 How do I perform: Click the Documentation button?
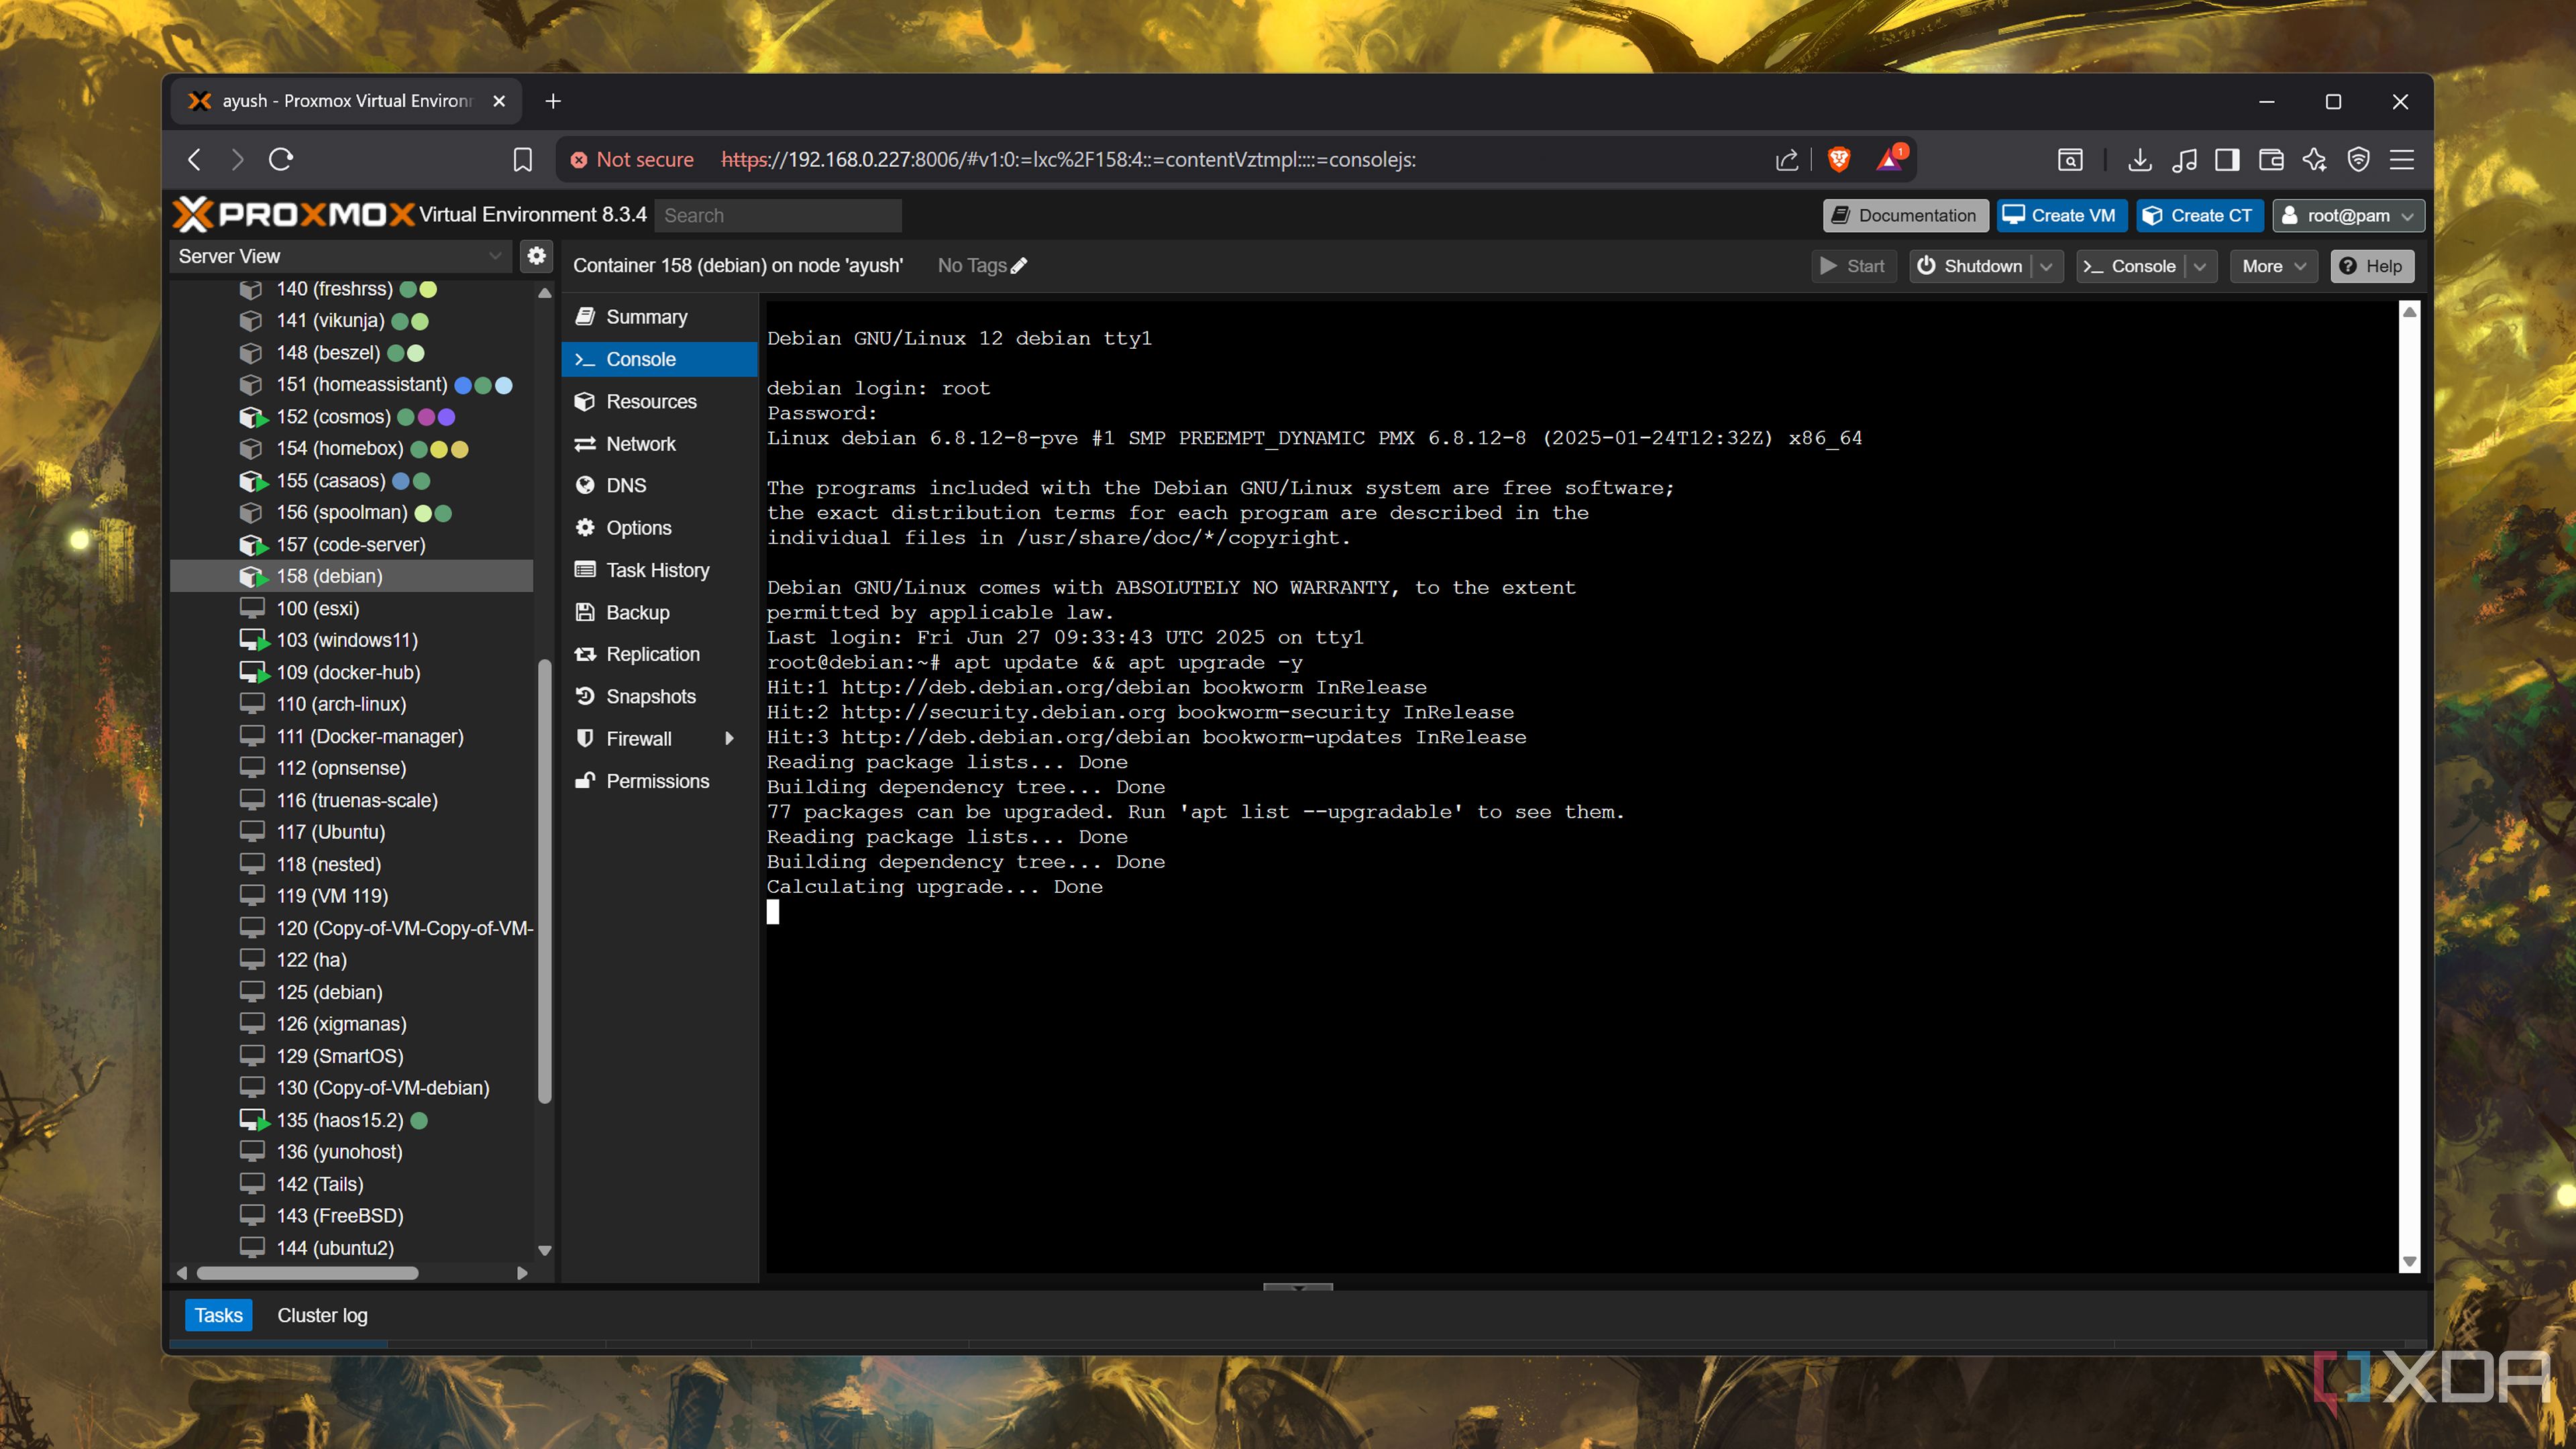[x=1905, y=215]
